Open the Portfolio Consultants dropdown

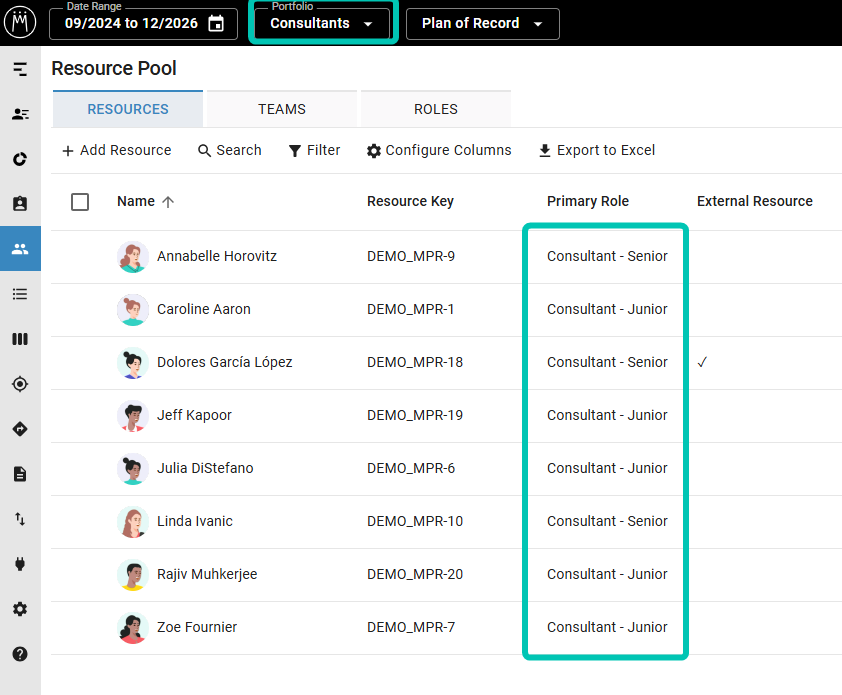click(322, 24)
